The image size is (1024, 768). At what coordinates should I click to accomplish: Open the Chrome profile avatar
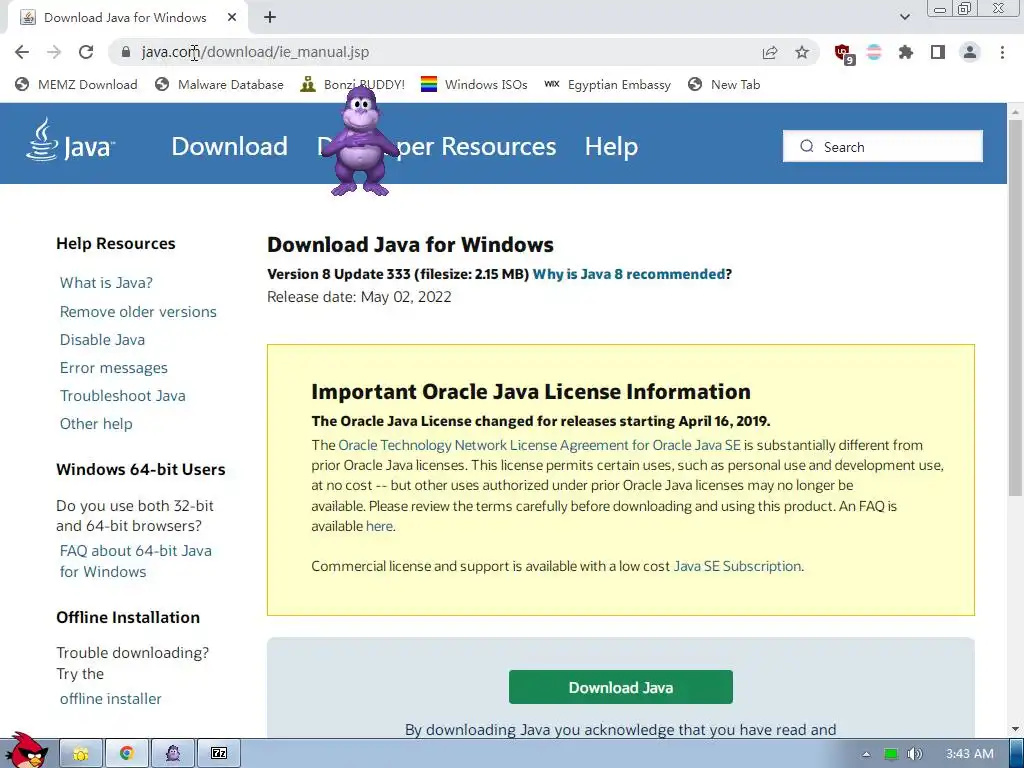(x=970, y=52)
